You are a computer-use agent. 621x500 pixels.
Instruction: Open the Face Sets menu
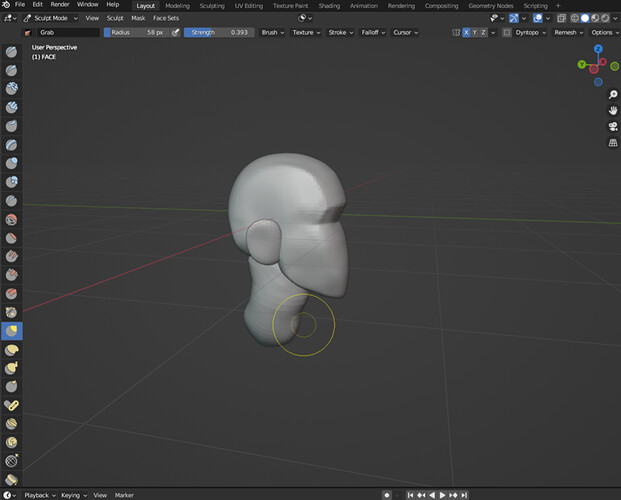coord(166,18)
